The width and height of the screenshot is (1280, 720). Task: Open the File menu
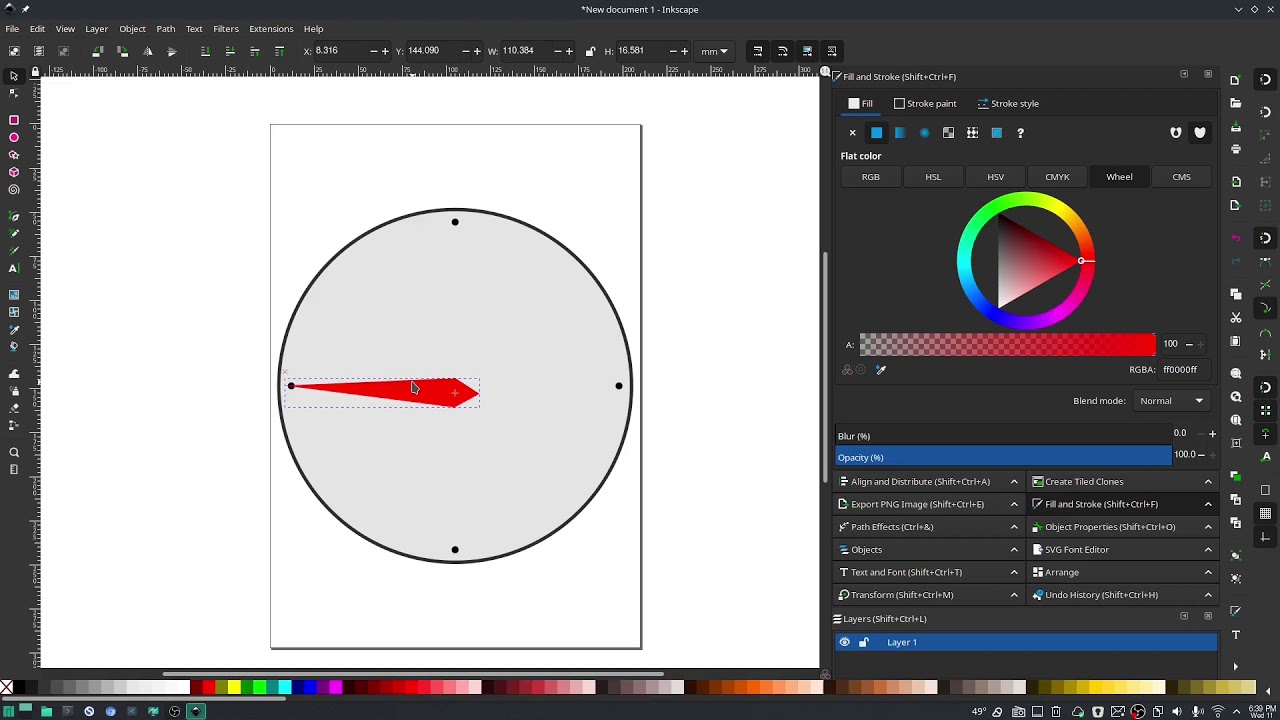coord(12,29)
